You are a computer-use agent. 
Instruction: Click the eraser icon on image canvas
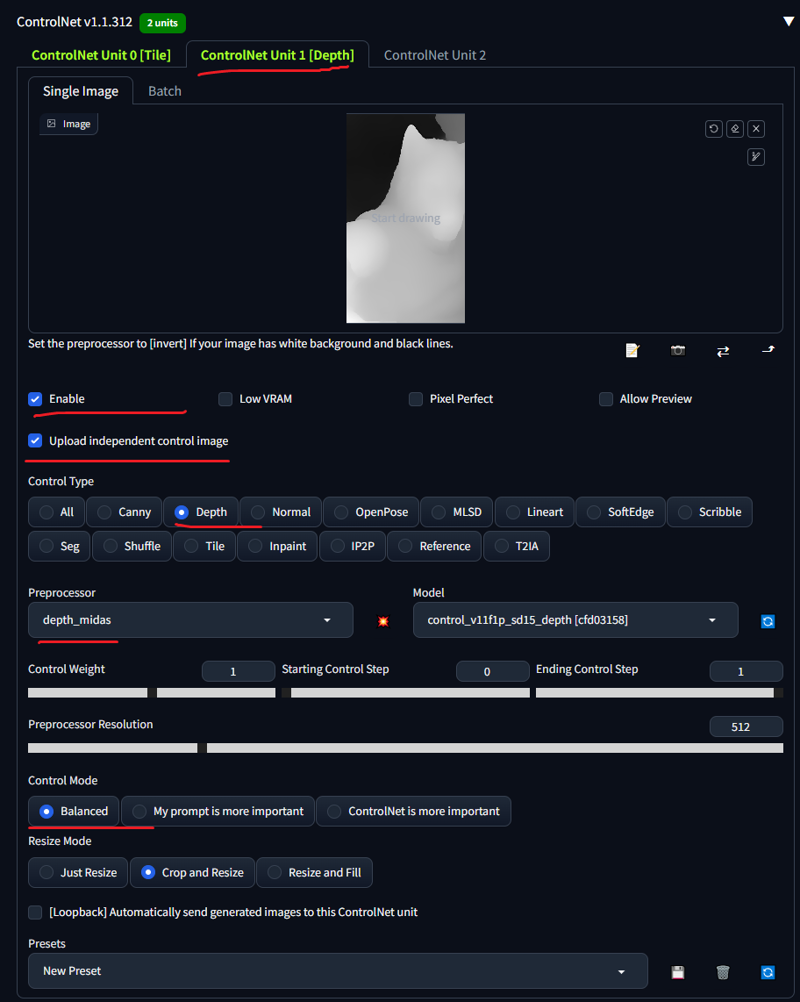[735, 128]
